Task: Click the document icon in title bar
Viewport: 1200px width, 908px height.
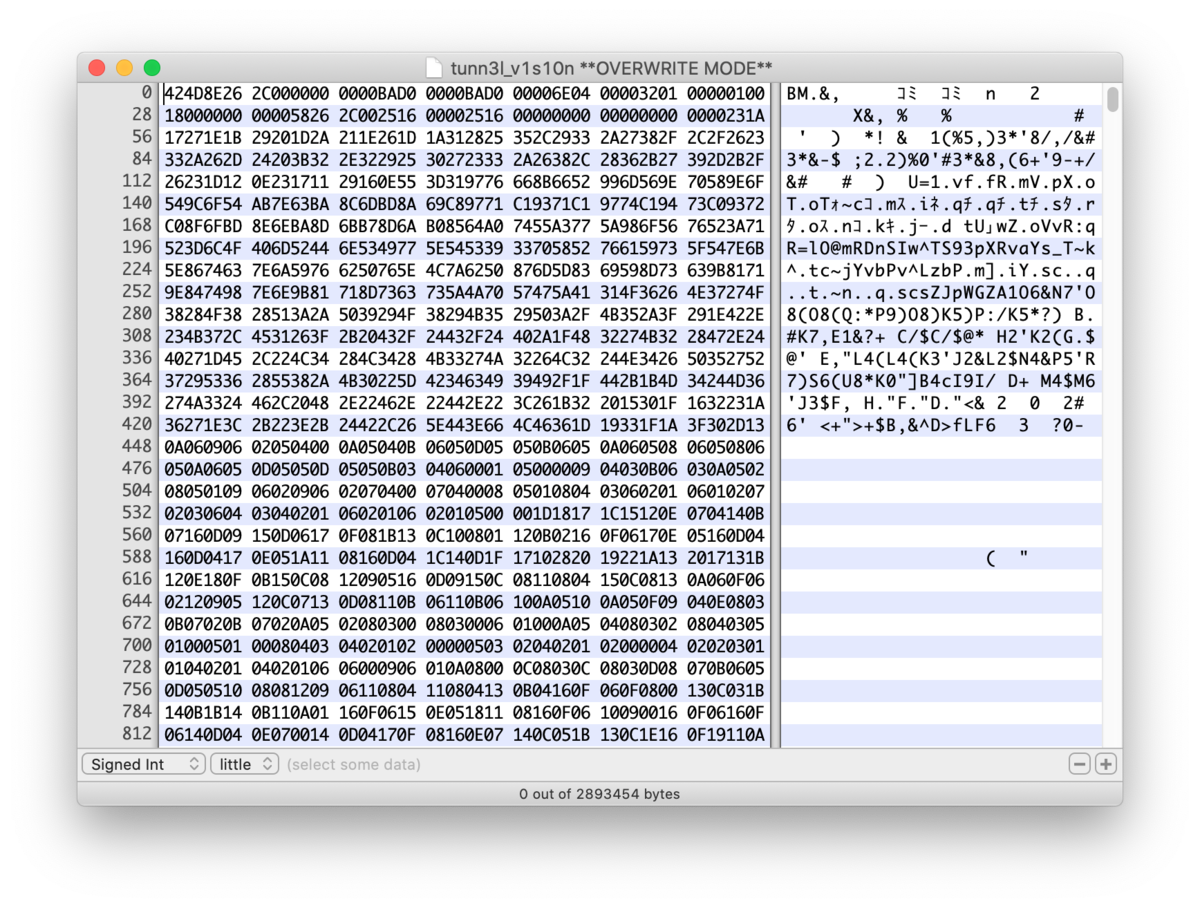Action: (434, 68)
